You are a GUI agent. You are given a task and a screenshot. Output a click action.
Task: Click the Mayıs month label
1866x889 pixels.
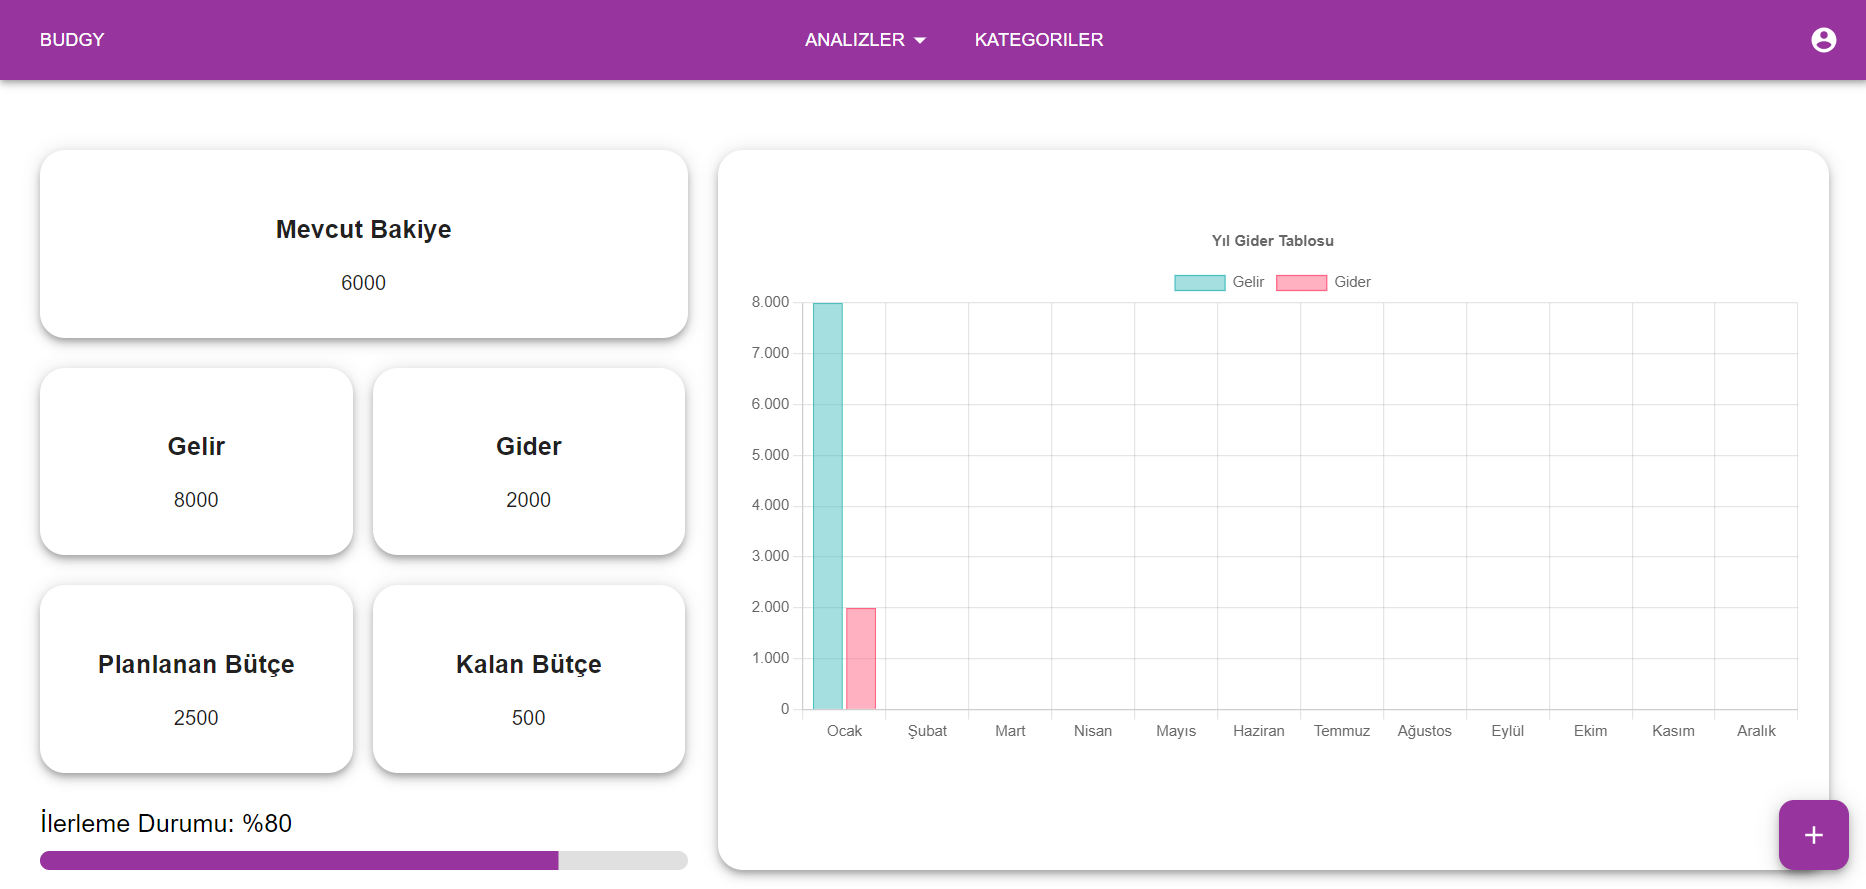(x=1176, y=731)
